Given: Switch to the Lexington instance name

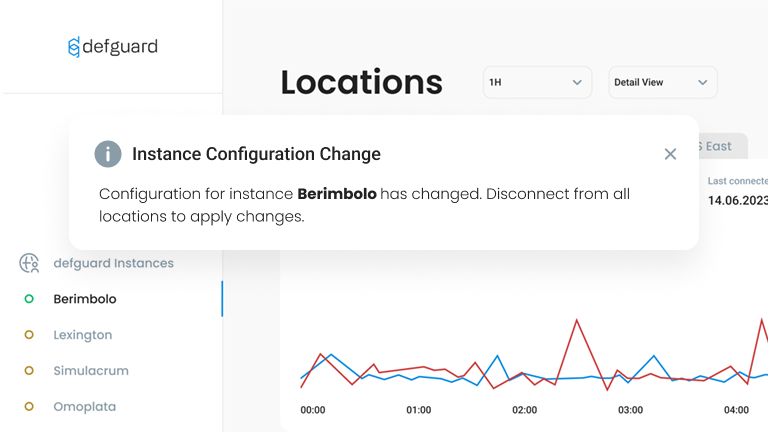Looking at the screenshot, I should point(83,335).
